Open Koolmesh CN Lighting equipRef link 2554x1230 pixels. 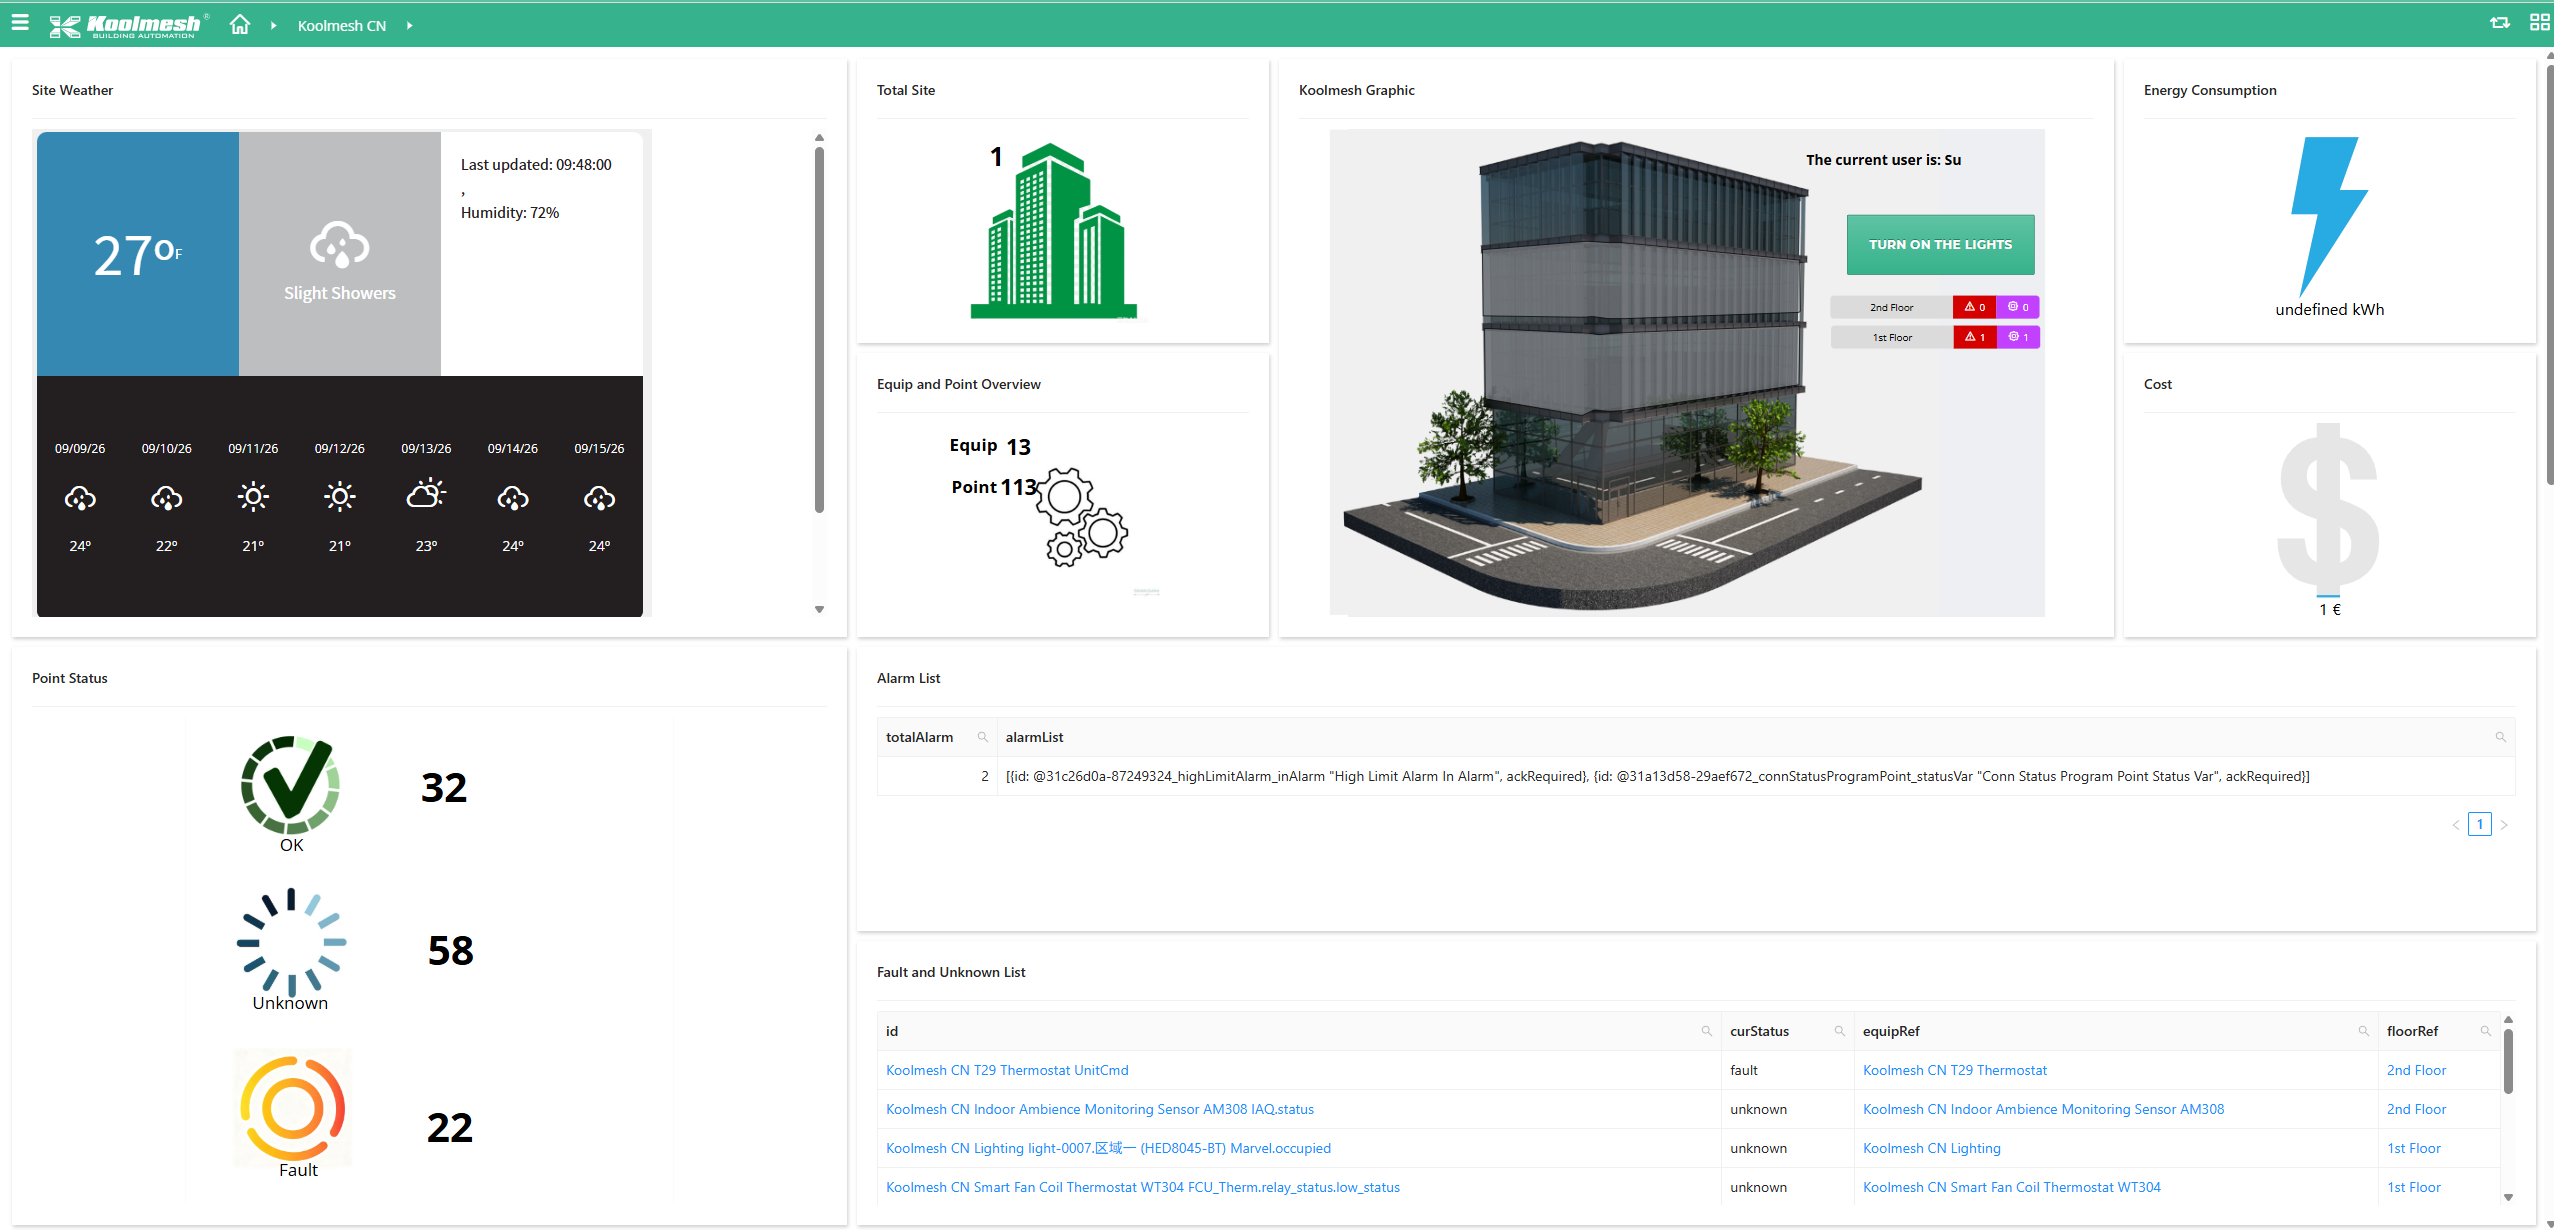point(1932,1148)
